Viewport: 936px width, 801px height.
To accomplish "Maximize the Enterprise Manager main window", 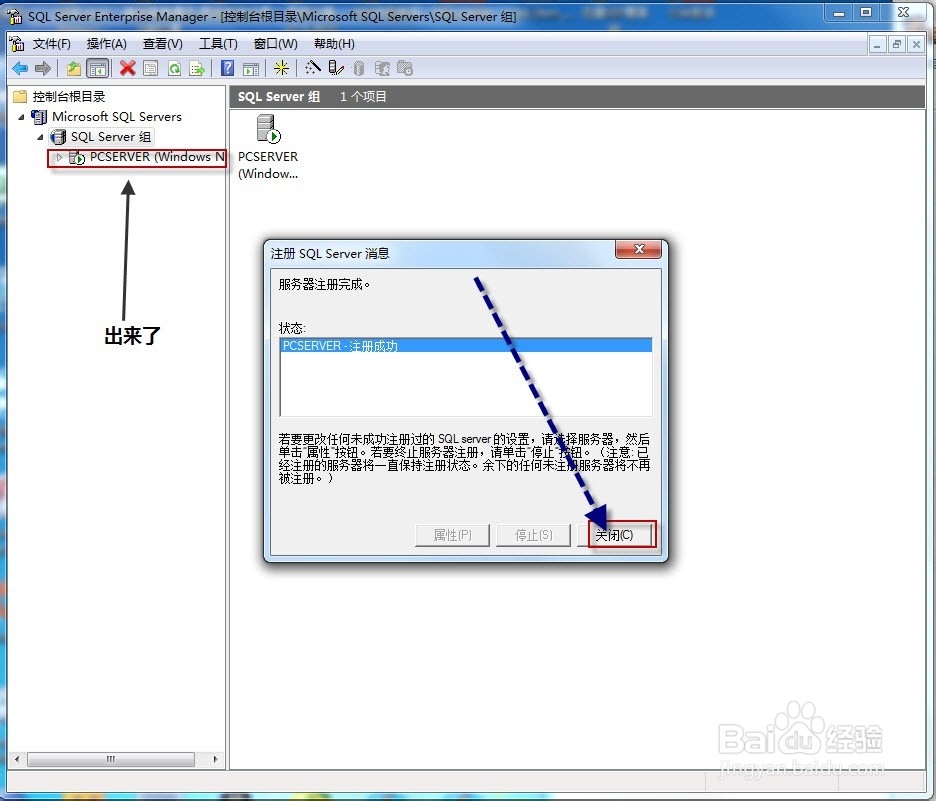I will [867, 13].
